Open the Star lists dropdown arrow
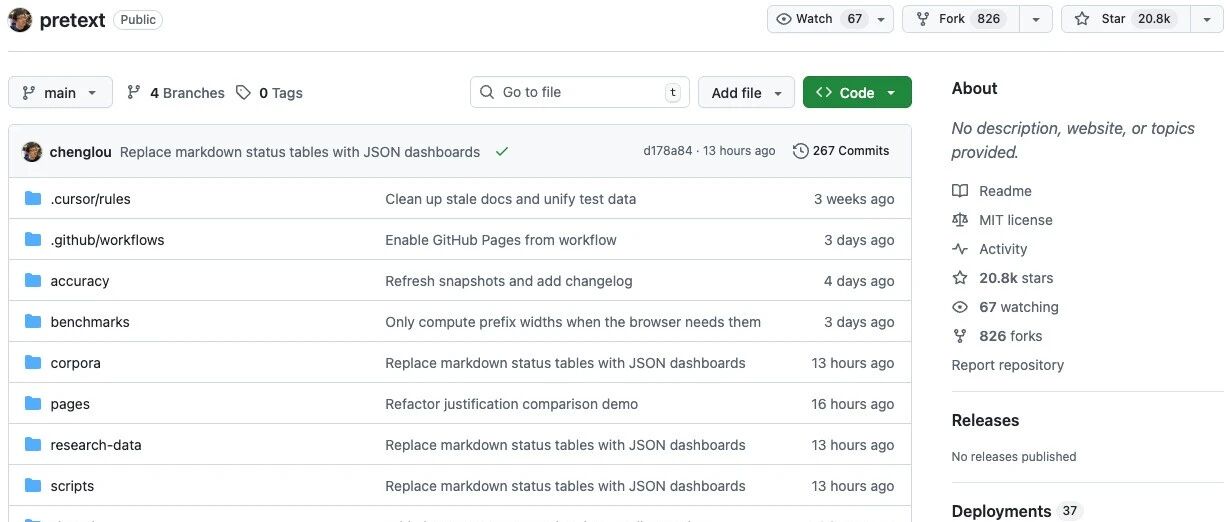Image resolution: width=1229 pixels, height=522 pixels. tap(1208, 19)
